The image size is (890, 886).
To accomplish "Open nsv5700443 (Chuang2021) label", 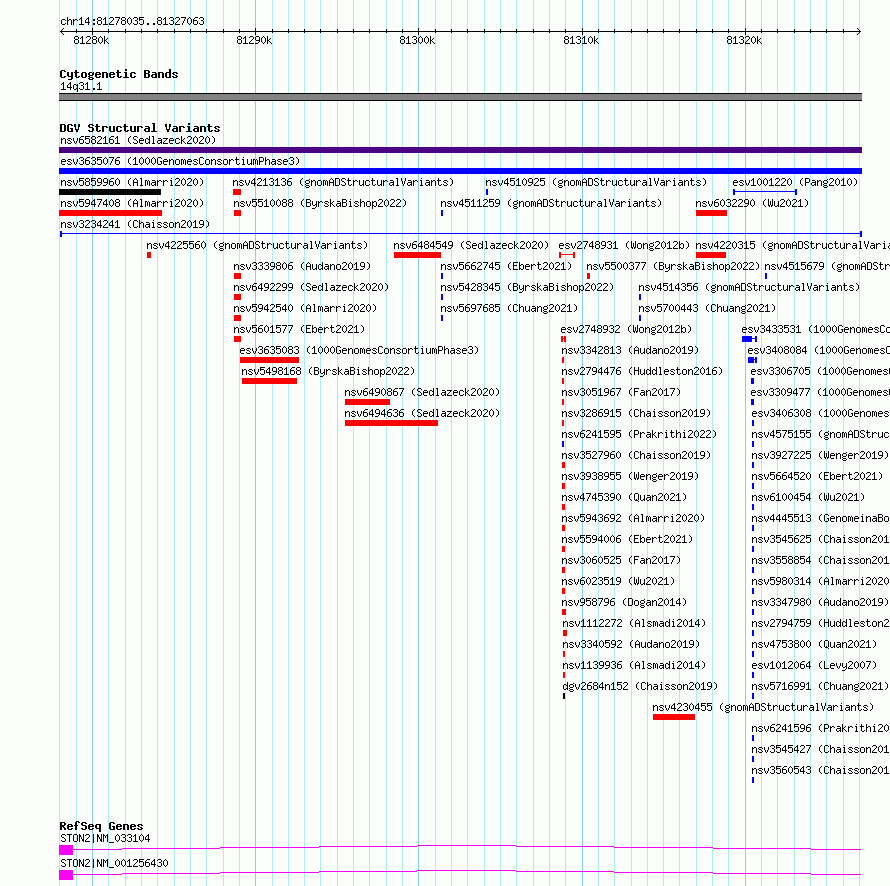I will [x=707, y=308].
